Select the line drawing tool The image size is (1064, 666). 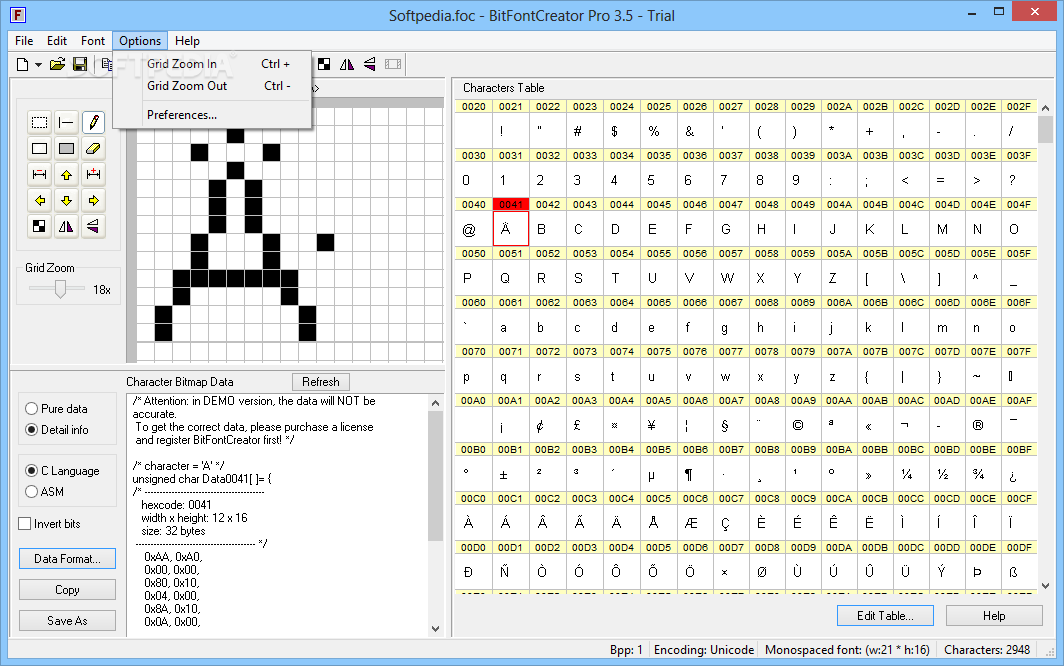pos(66,122)
